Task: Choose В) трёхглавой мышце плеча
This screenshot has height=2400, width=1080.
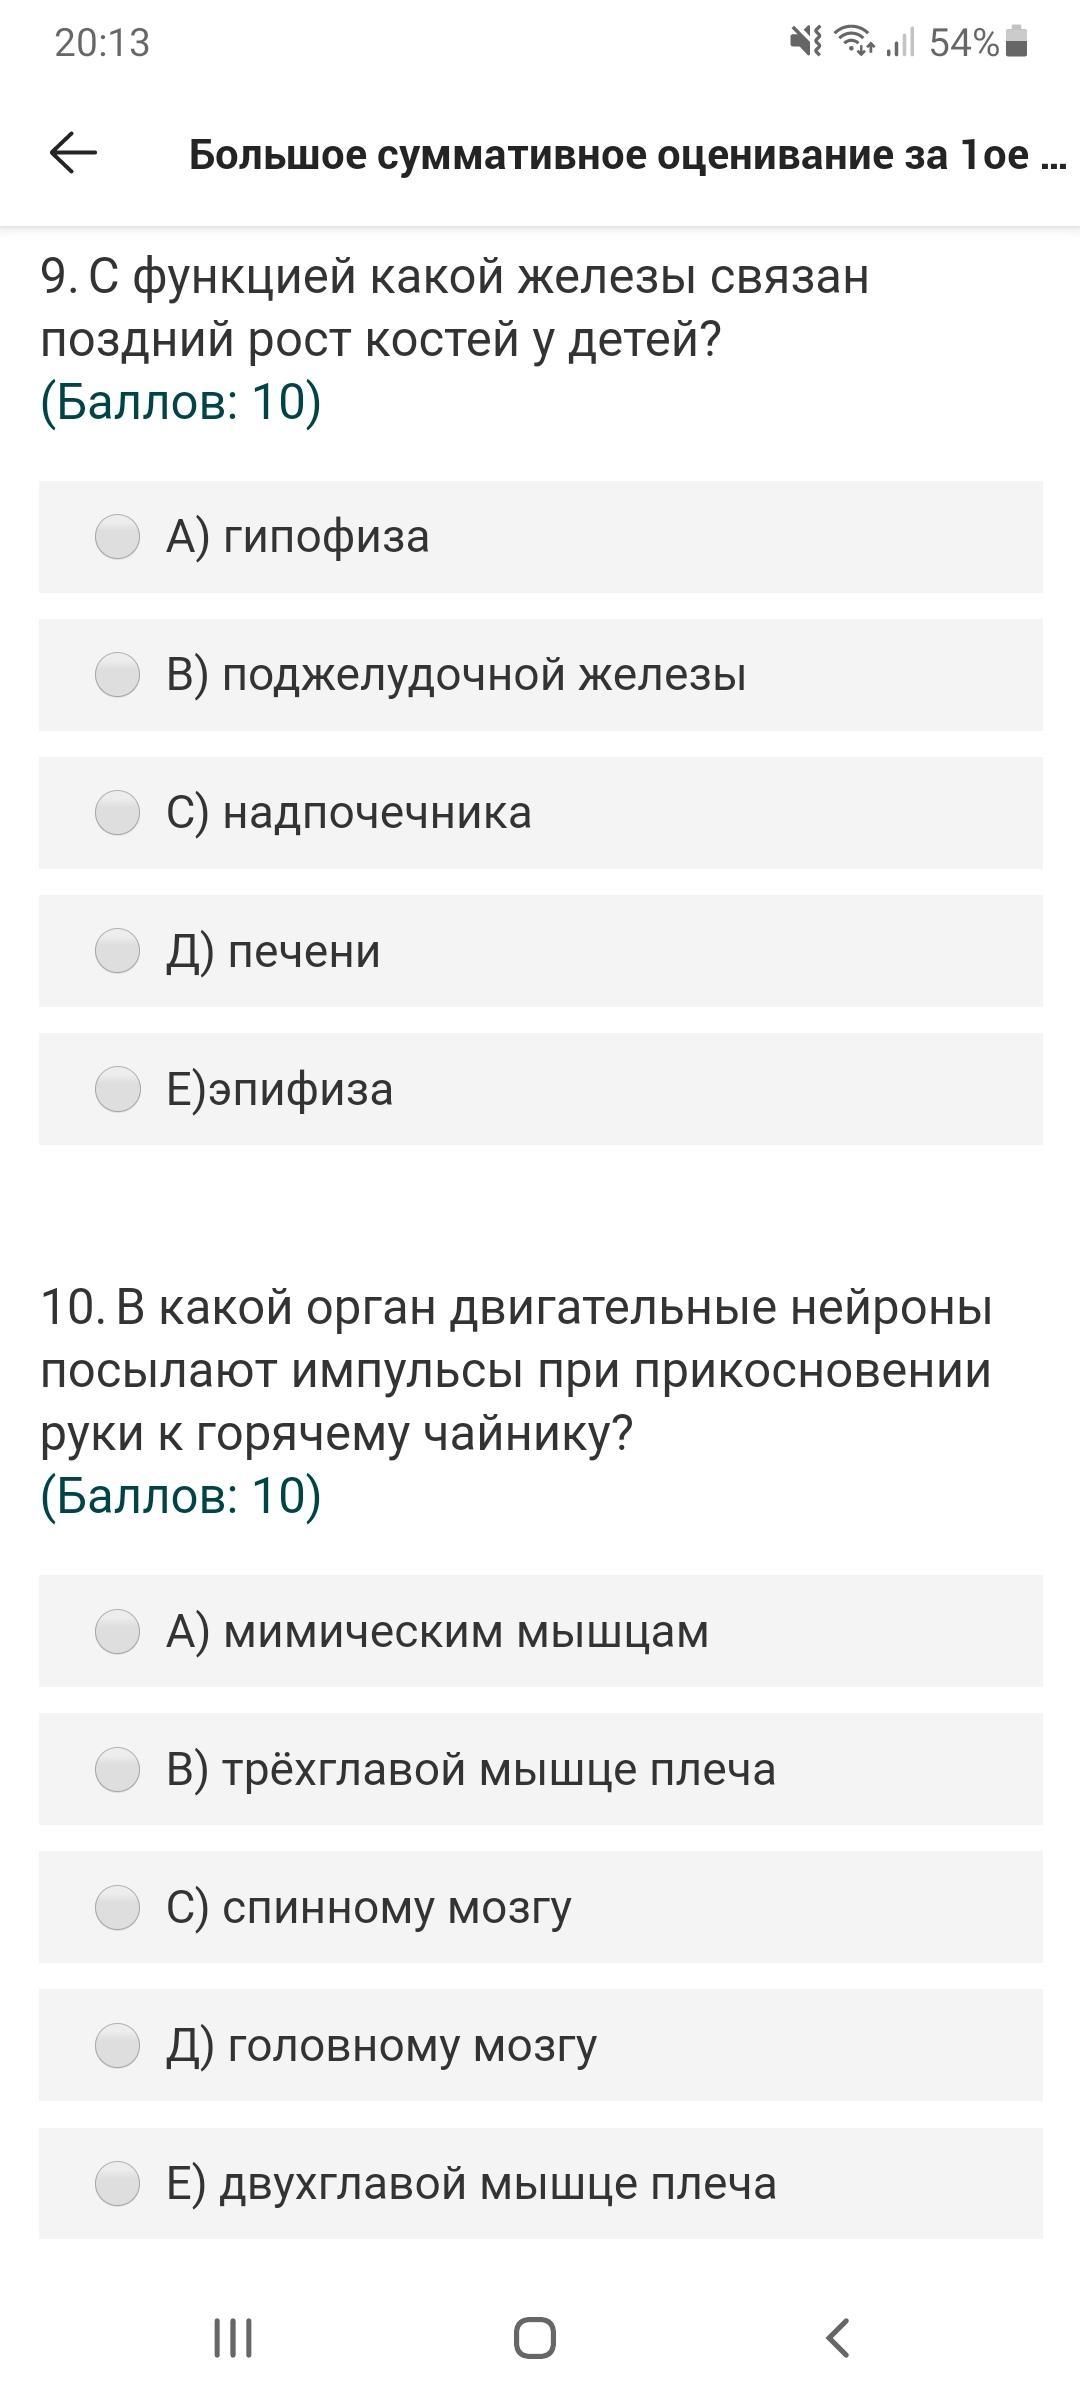Action: 117,1769
